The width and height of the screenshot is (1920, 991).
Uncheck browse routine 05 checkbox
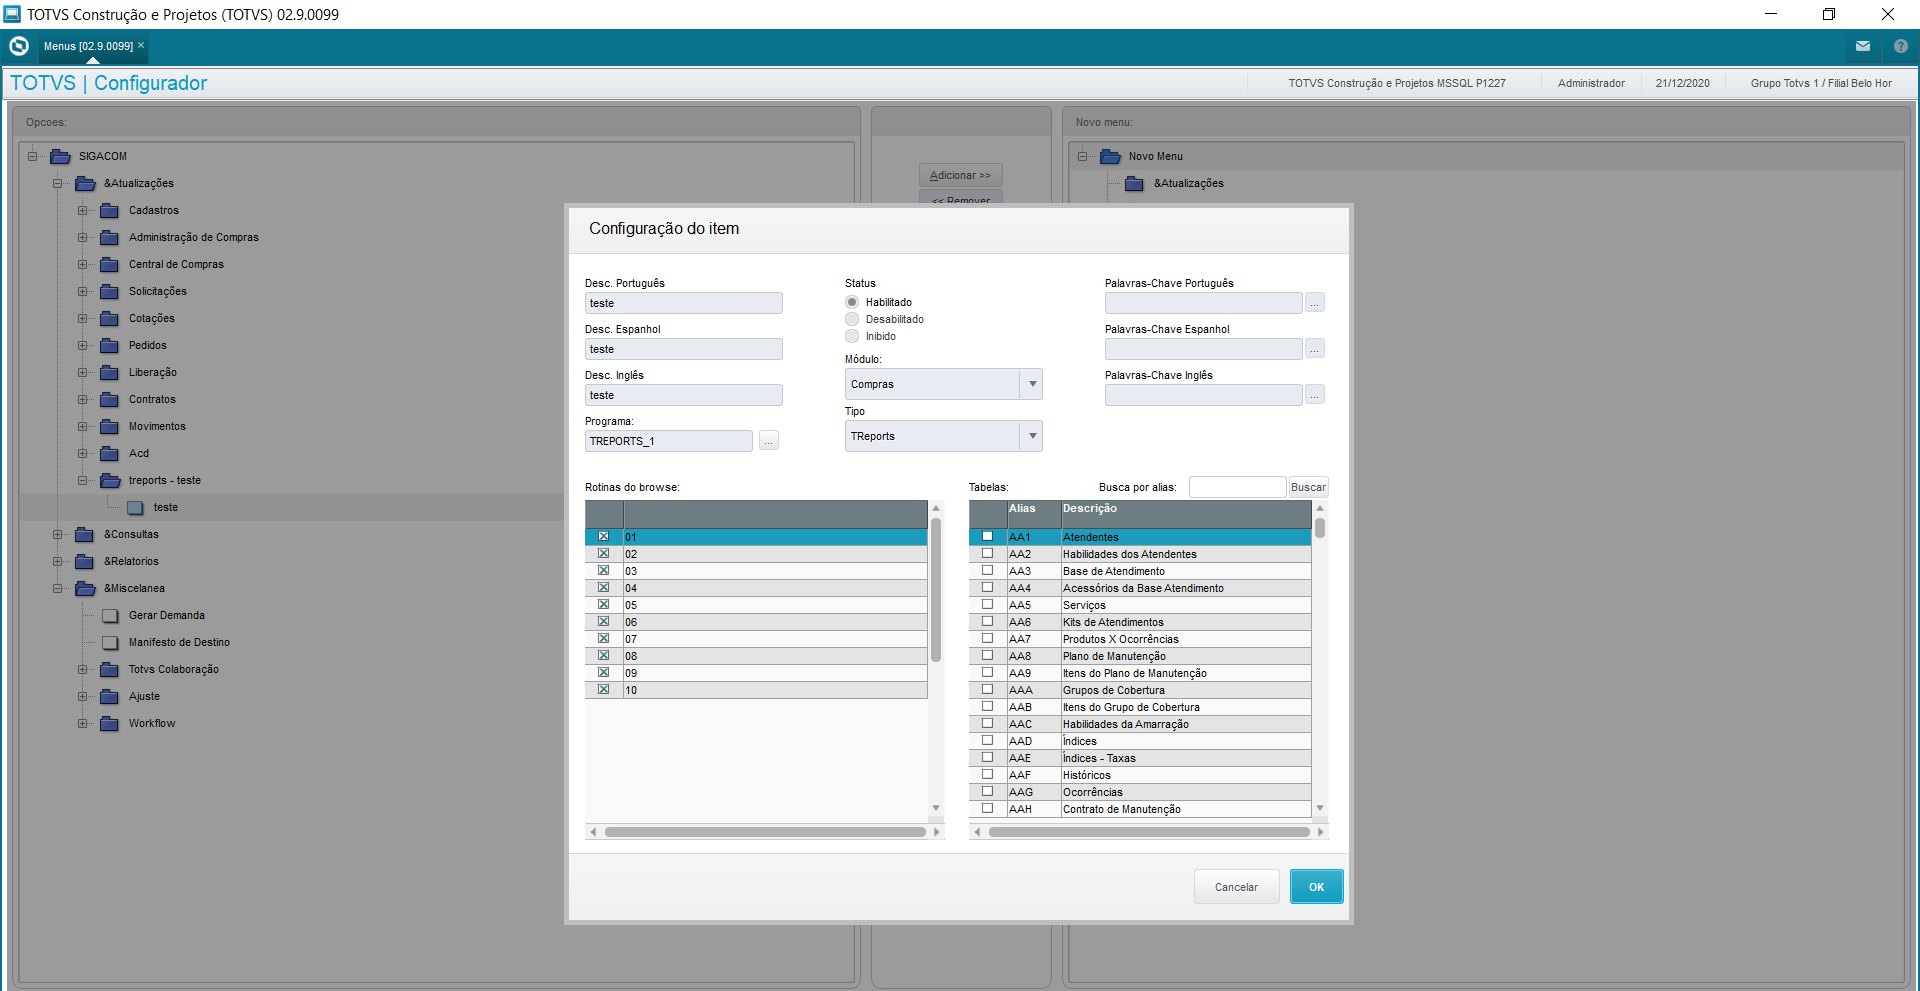tap(603, 605)
